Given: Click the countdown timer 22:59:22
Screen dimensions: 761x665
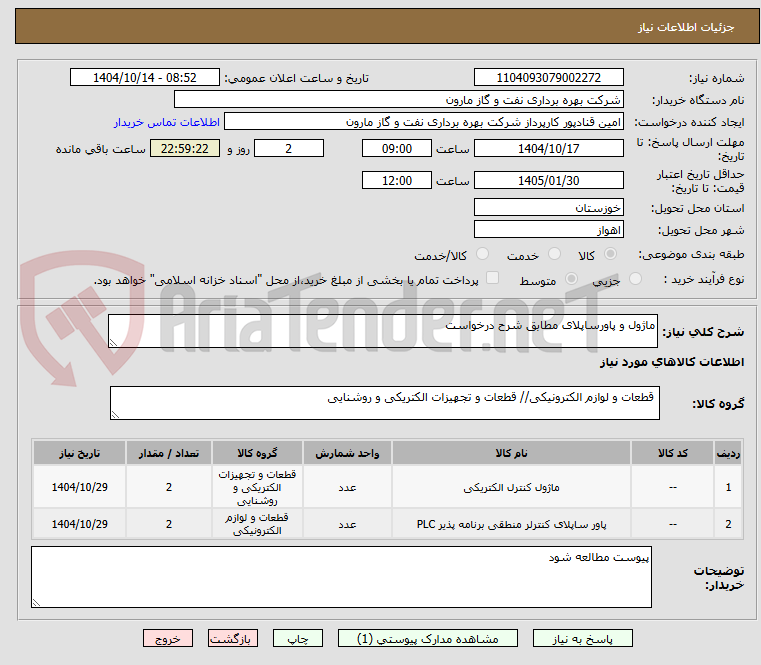Looking at the screenshot, I should (184, 149).
